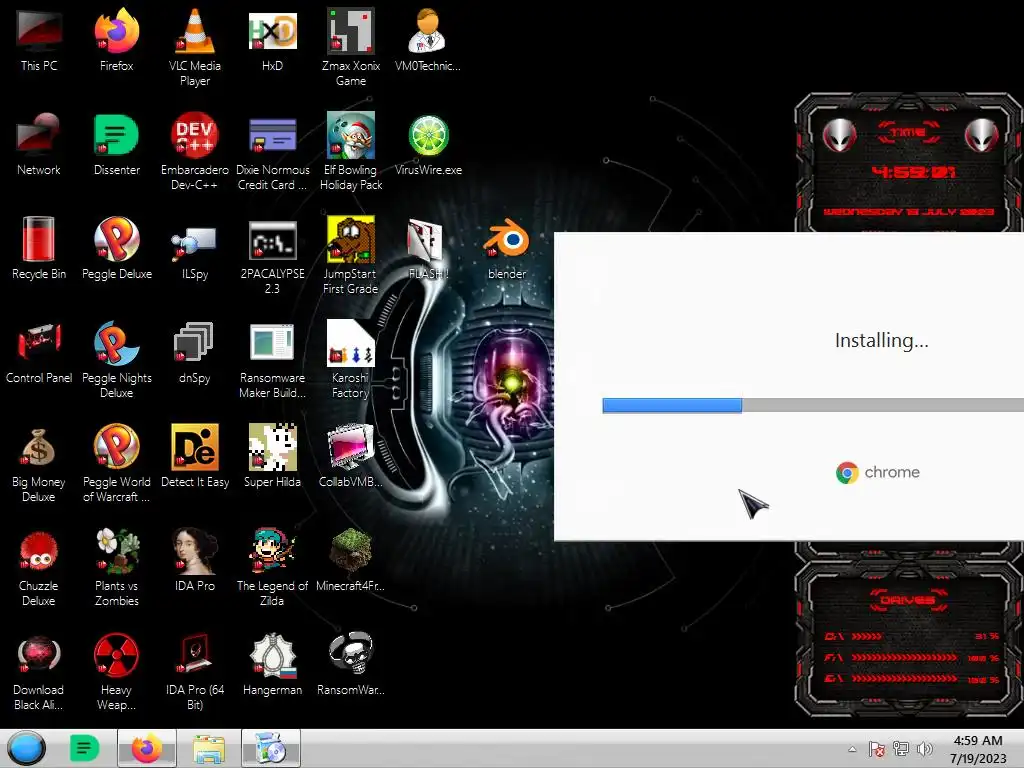Screen dimensions: 1024x768
Task: Click the Installing... text
Action: [882, 340]
